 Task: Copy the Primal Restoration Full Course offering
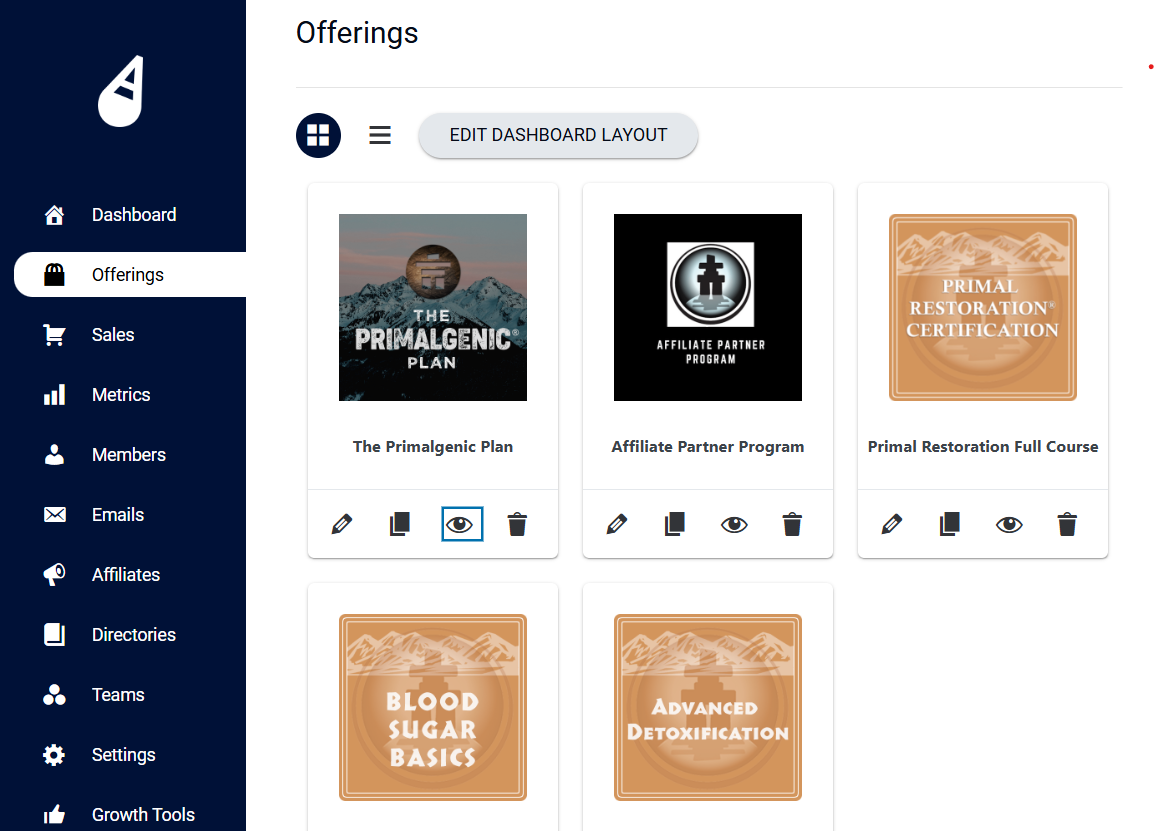pos(950,524)
